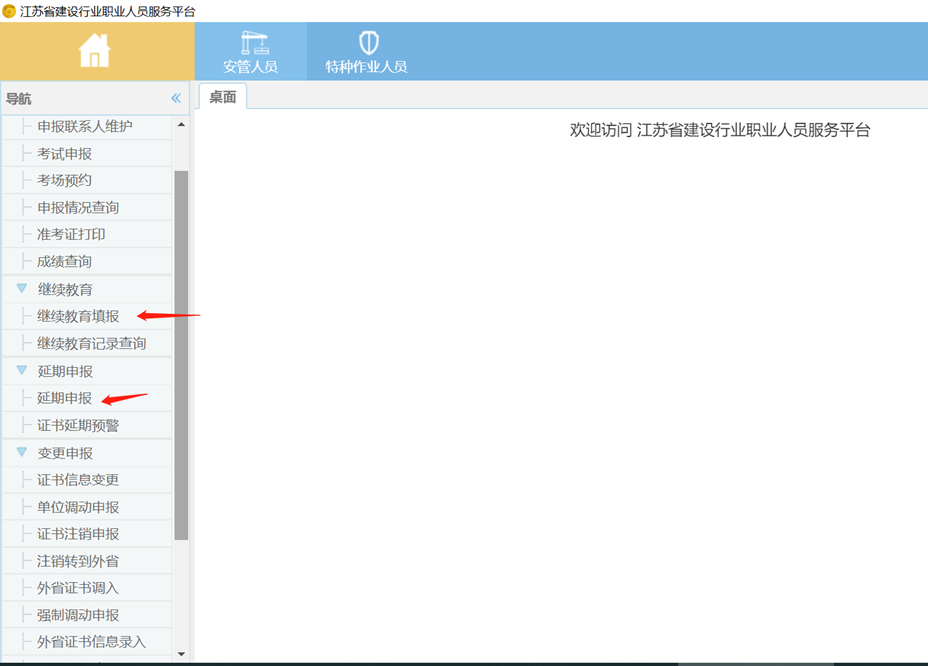Open 继续教育填报 item
The image size is (928, 666).
(x=78, y=316)
